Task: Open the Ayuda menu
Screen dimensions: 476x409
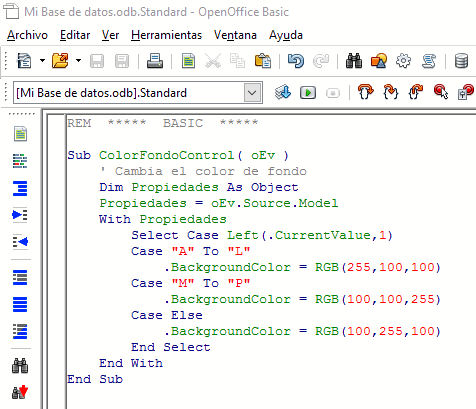Action: pyautogui.click(x=286, y=35)
